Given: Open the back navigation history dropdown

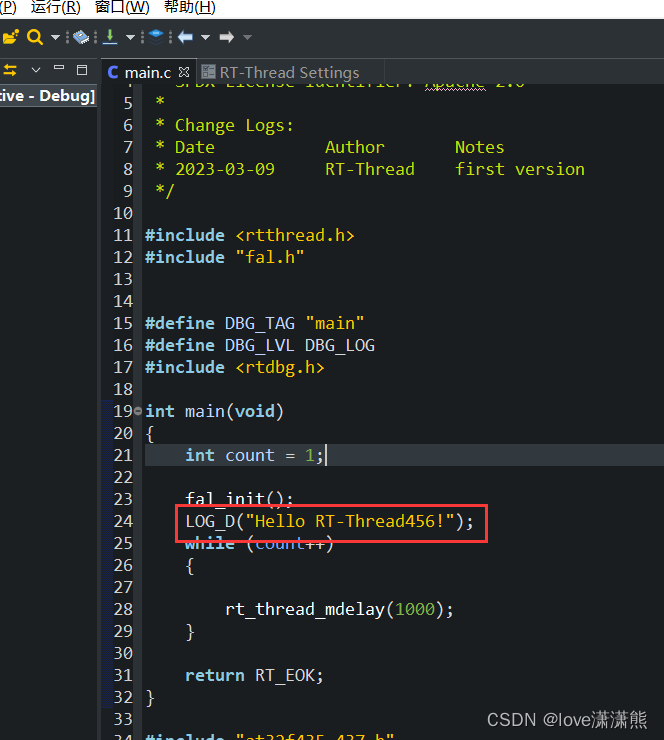Looking at the screenshot, I should pyautogui.click(x=205, y=37).
